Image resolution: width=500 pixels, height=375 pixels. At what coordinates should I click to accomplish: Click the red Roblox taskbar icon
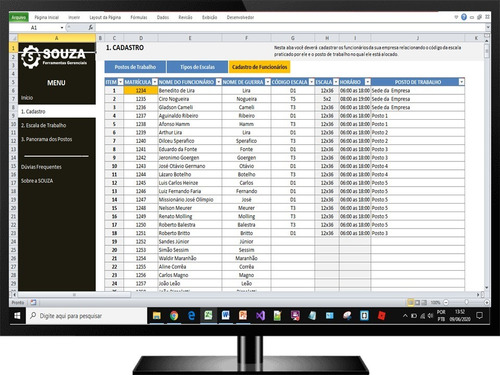381,315
